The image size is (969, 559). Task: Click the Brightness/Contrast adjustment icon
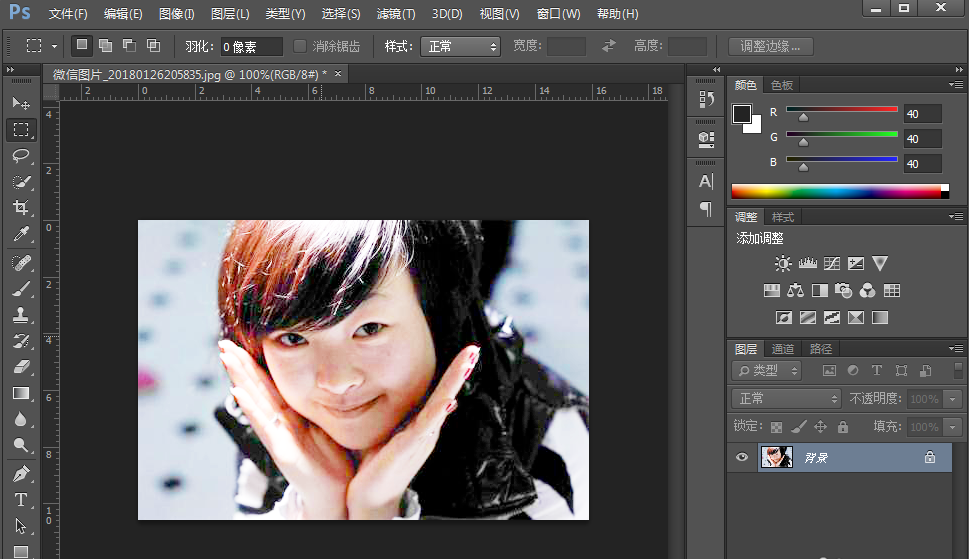pyautogui.click(x=782, y=264)
